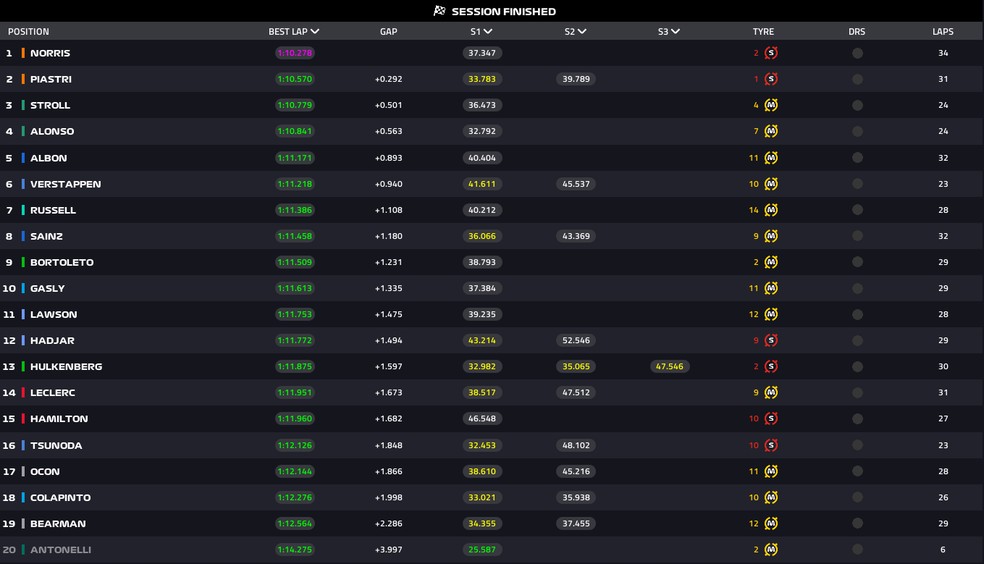Click Stroll's gap value +0.501

coord(388,105)
